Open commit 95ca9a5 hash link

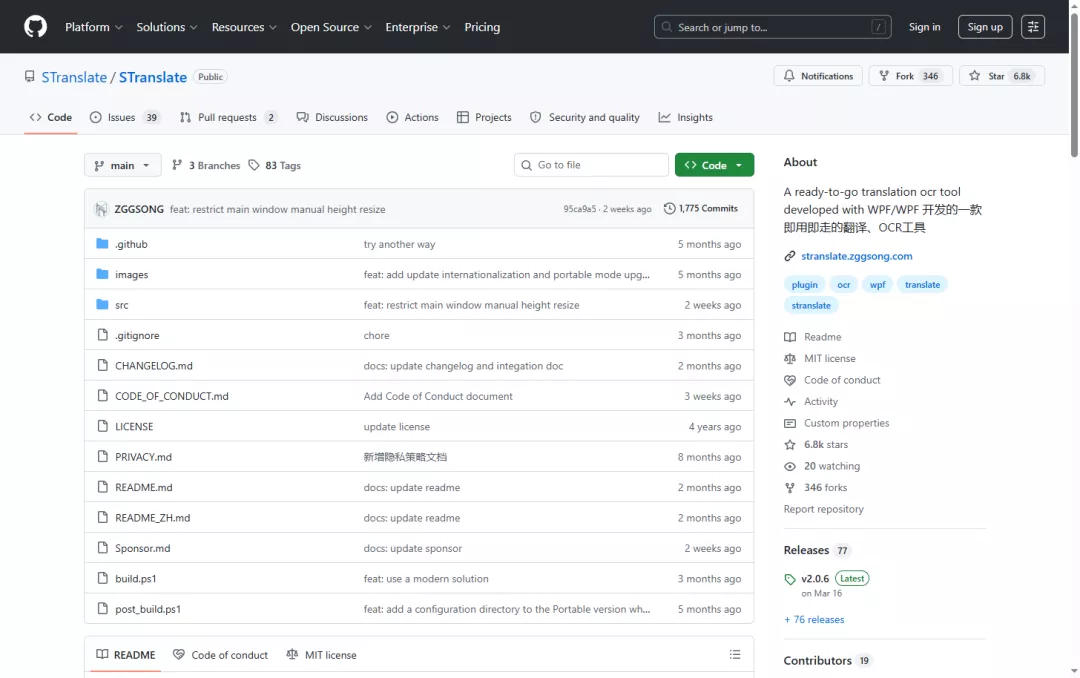(x=579, y=209)
